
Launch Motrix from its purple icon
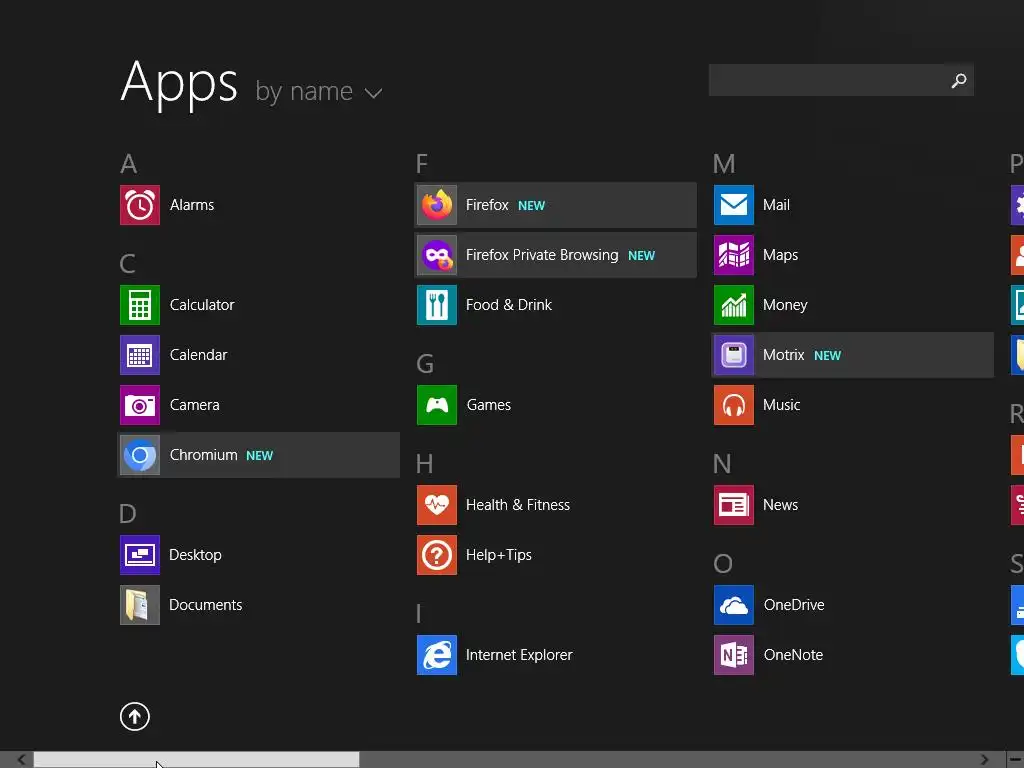coord(734,355)
